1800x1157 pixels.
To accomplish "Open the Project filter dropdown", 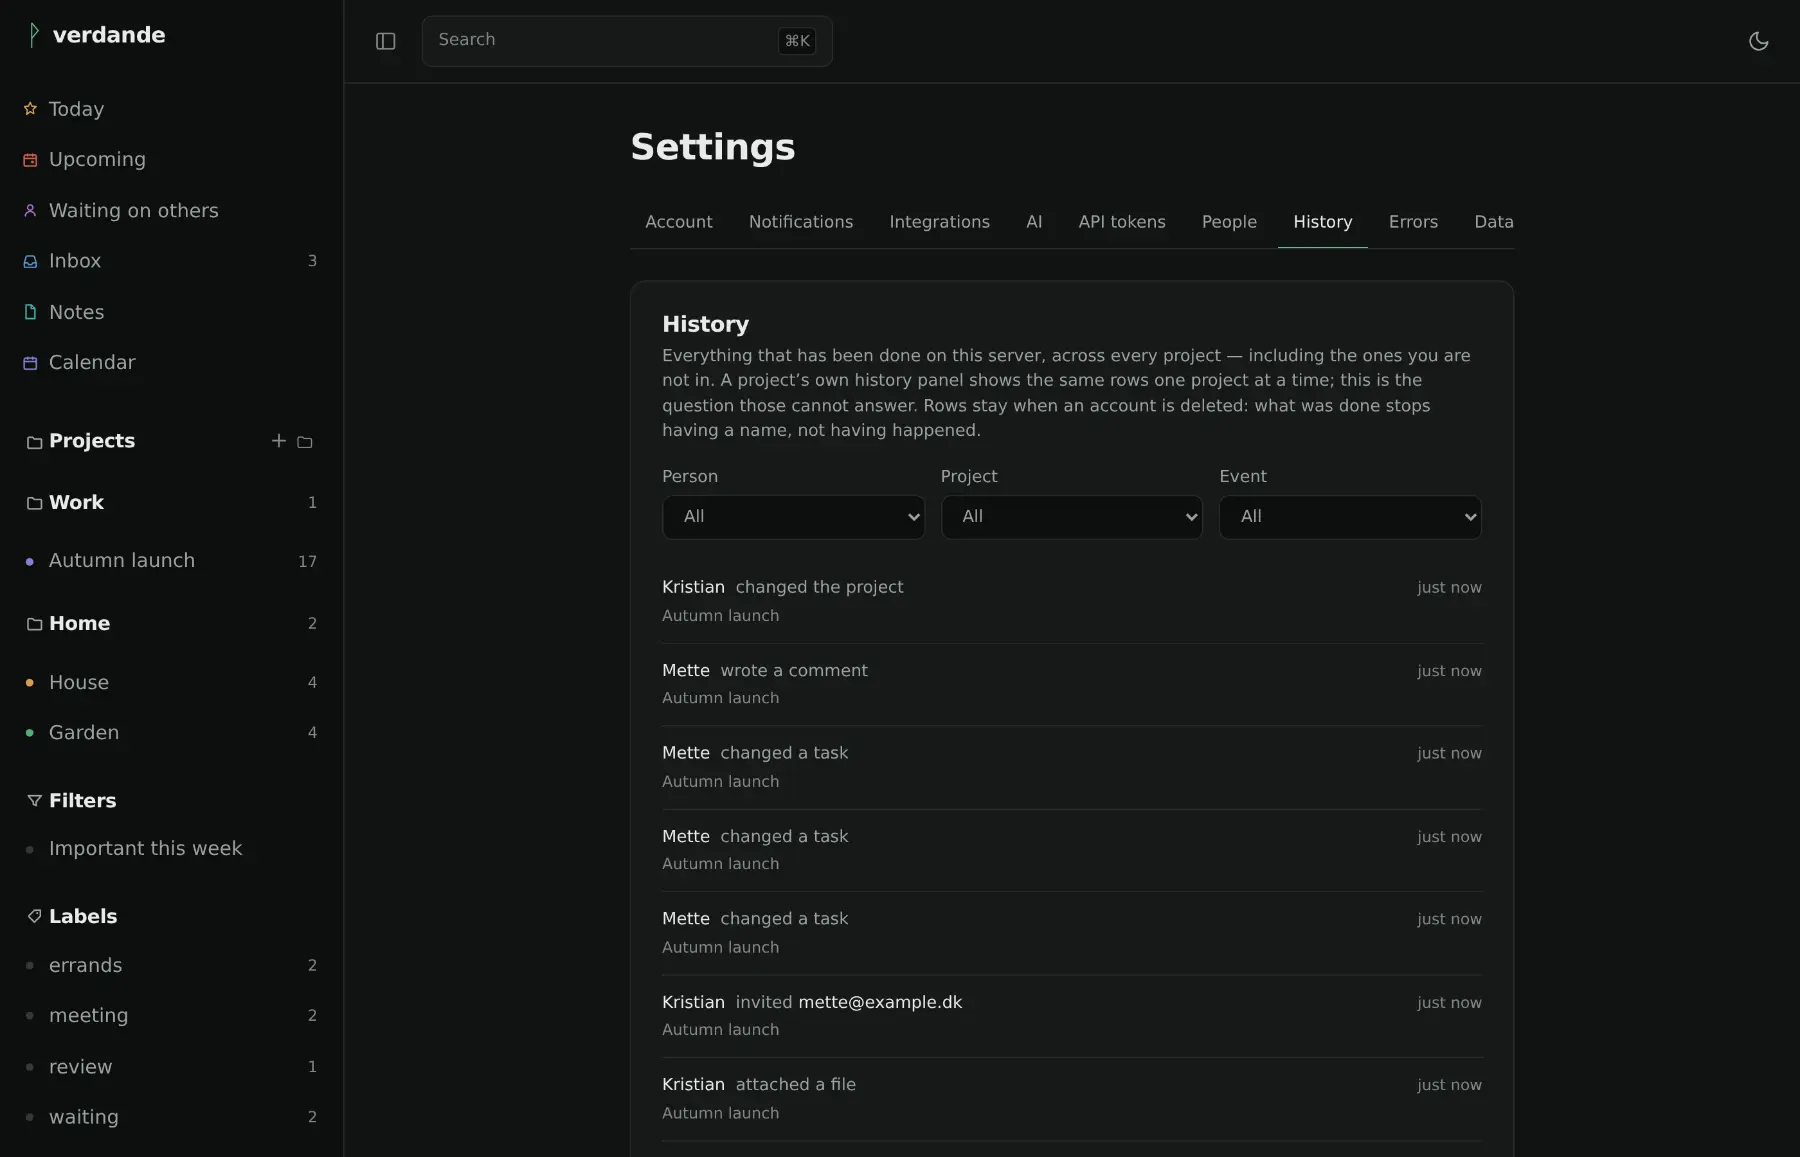I will click(1071, 517).
